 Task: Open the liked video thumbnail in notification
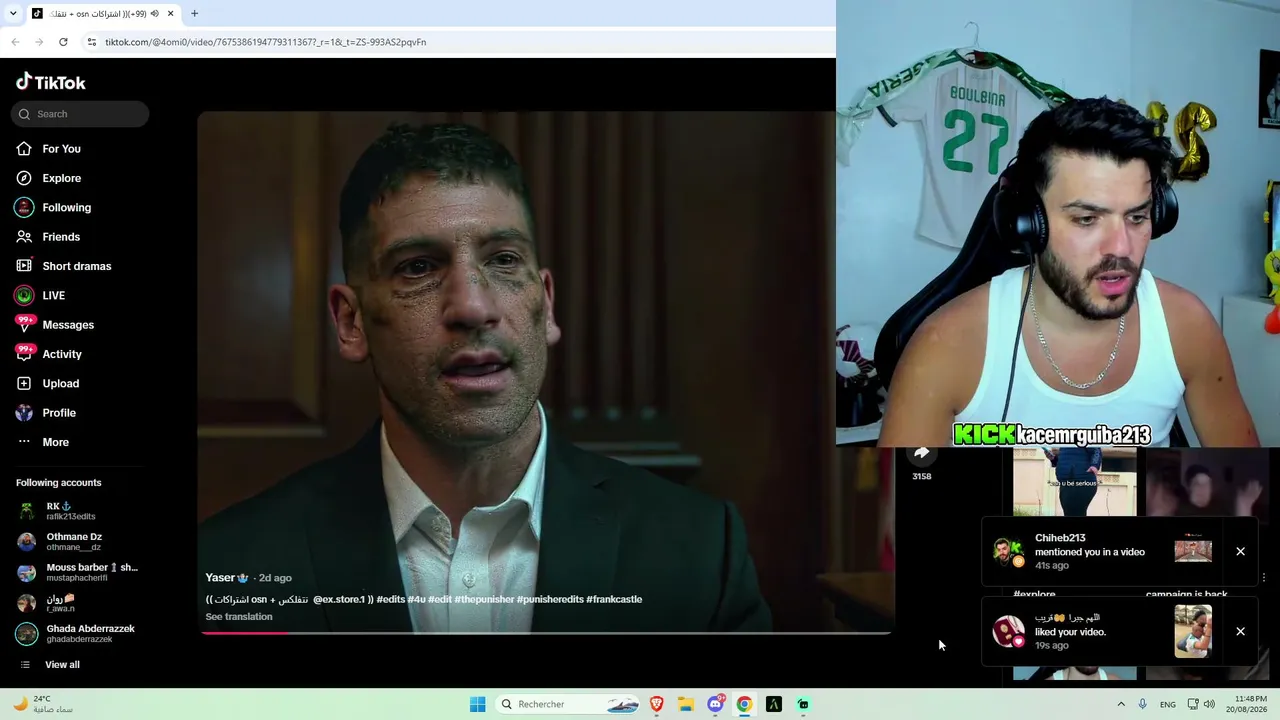pos(1193,631)
